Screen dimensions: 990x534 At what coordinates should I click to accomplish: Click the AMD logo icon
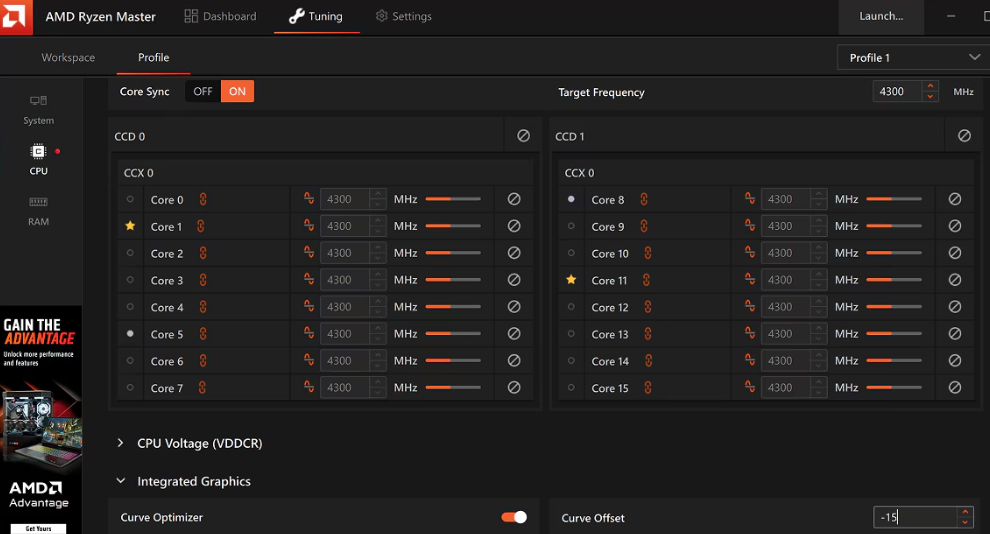click(x=14, y=16)
